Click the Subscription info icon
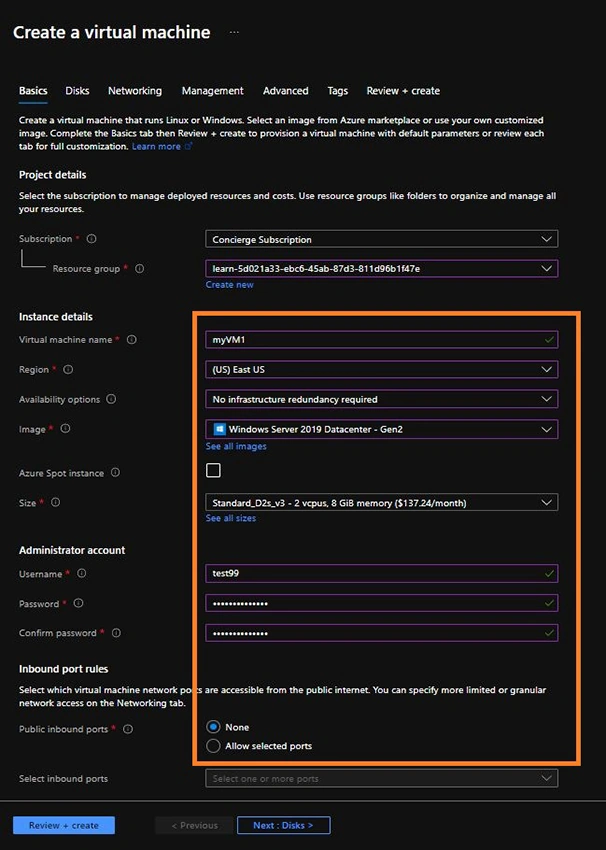Image resolution: width=606 pixels, height=850 pixels. [92, 239]
